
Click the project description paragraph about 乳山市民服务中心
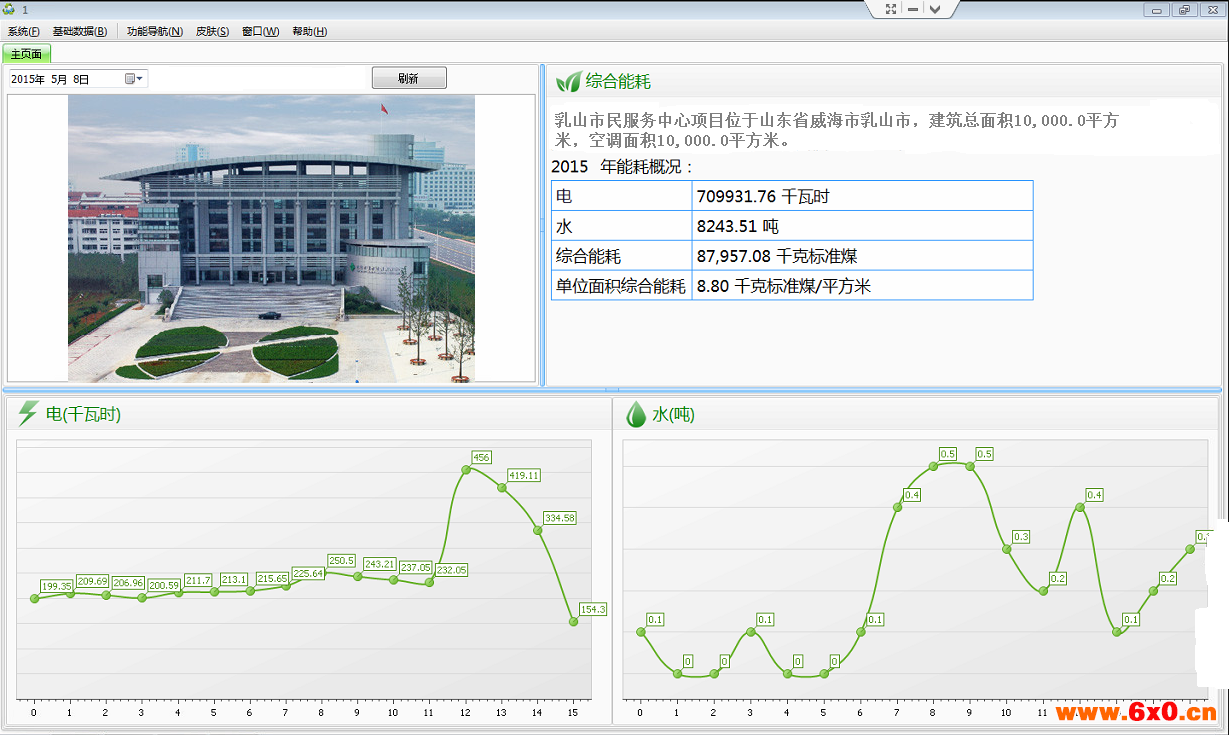(836, 130)
